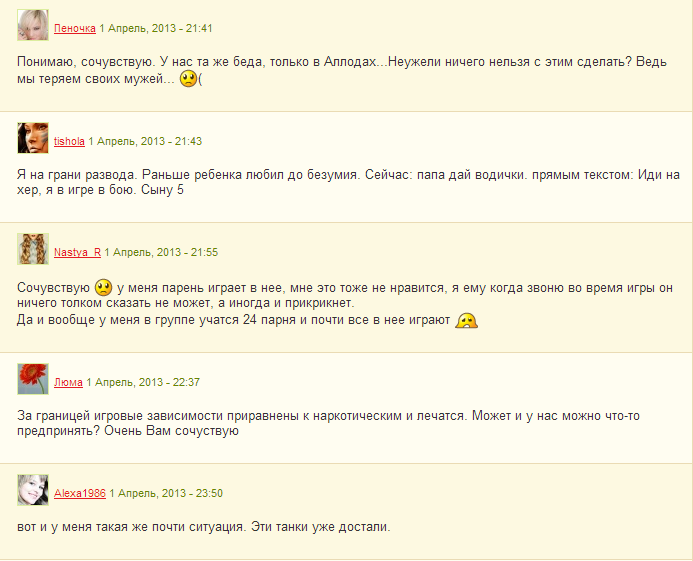Open Пеночка's avatar picture
This screenshot has width=693, height=561.
[33, 25]
